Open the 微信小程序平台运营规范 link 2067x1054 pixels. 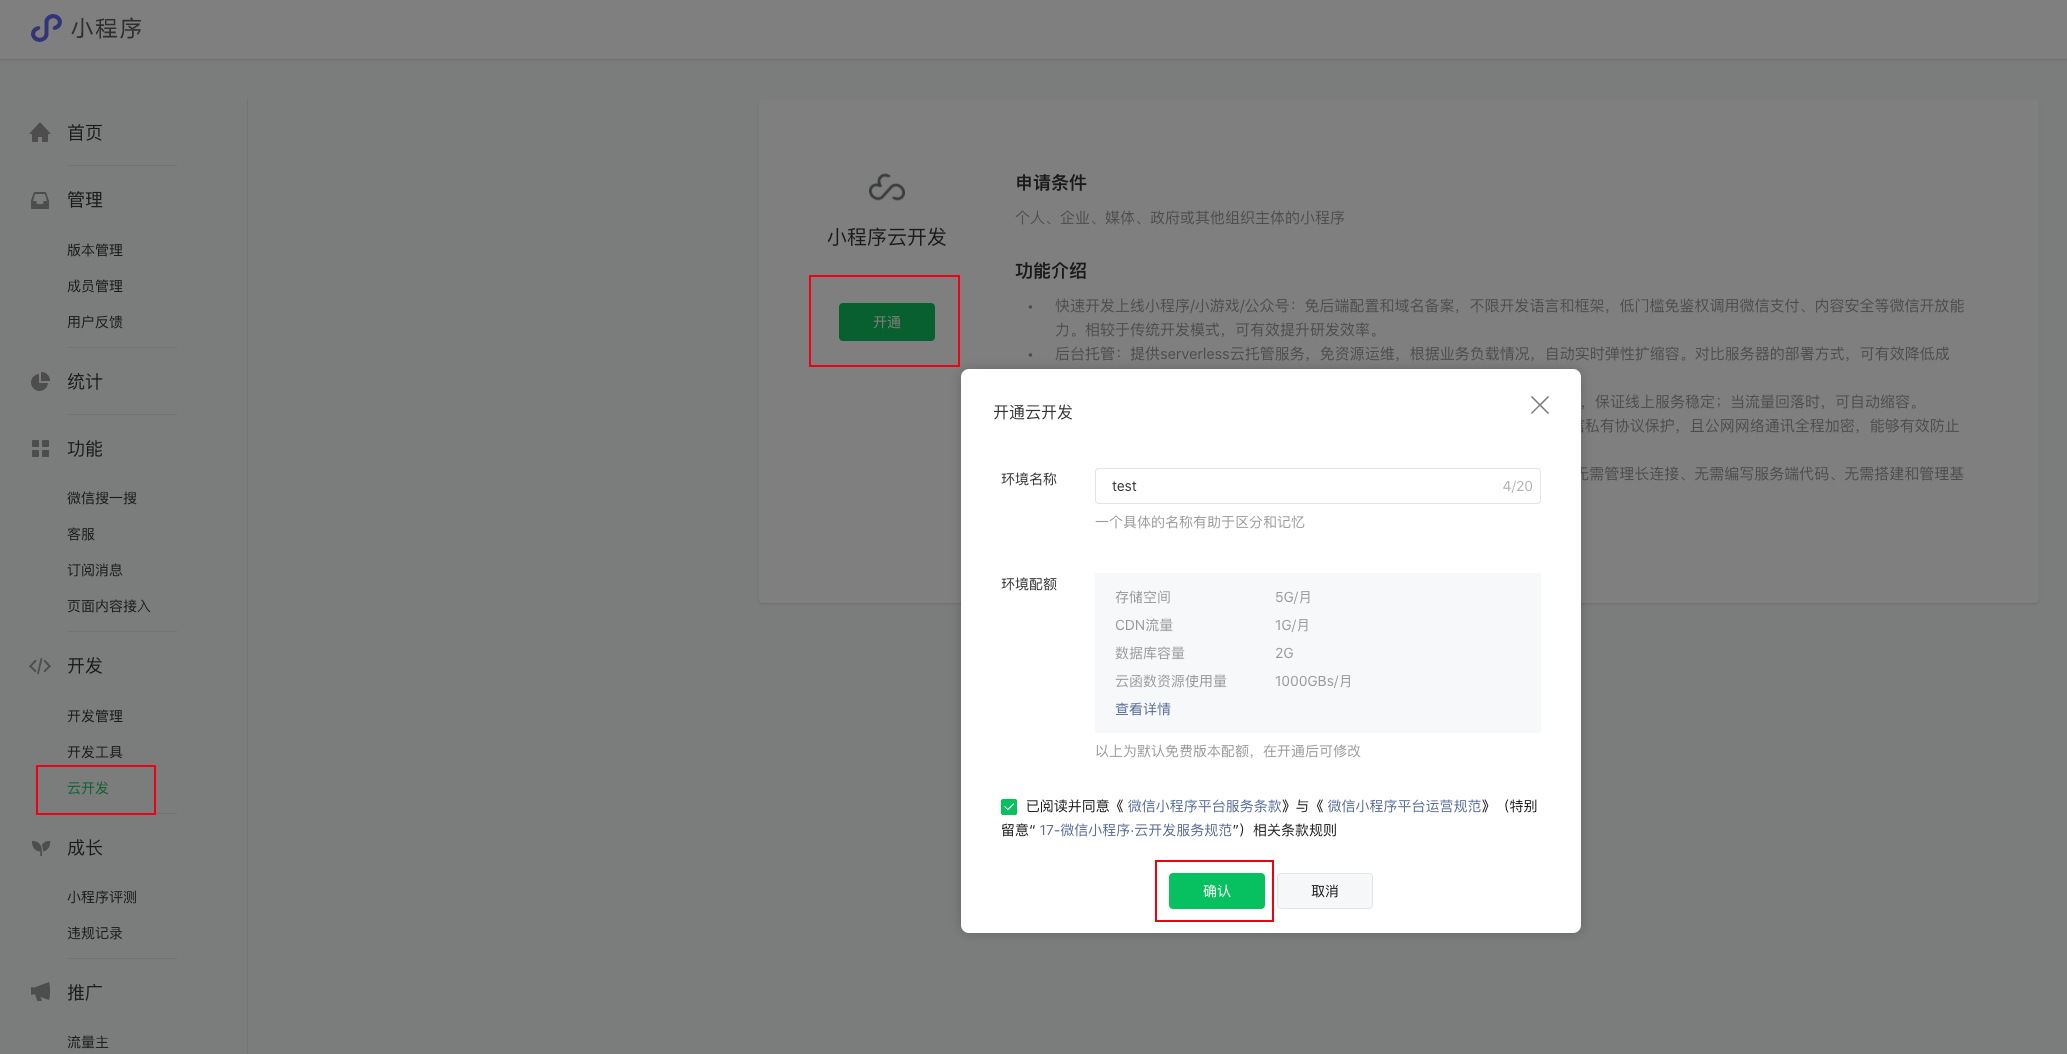click(1404, 806)
